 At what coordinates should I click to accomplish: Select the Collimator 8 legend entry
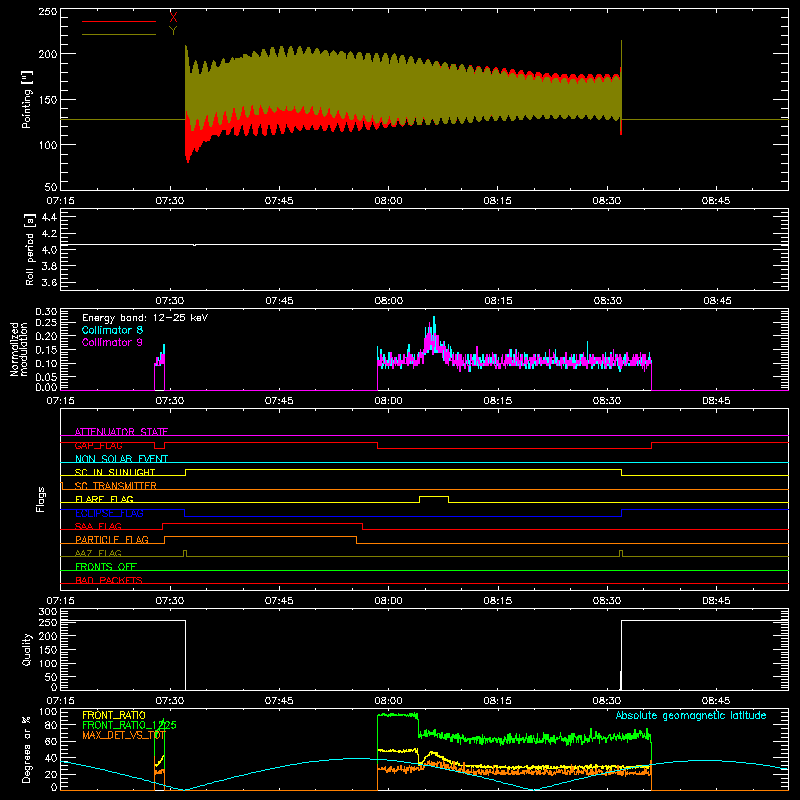coord(112,330)
